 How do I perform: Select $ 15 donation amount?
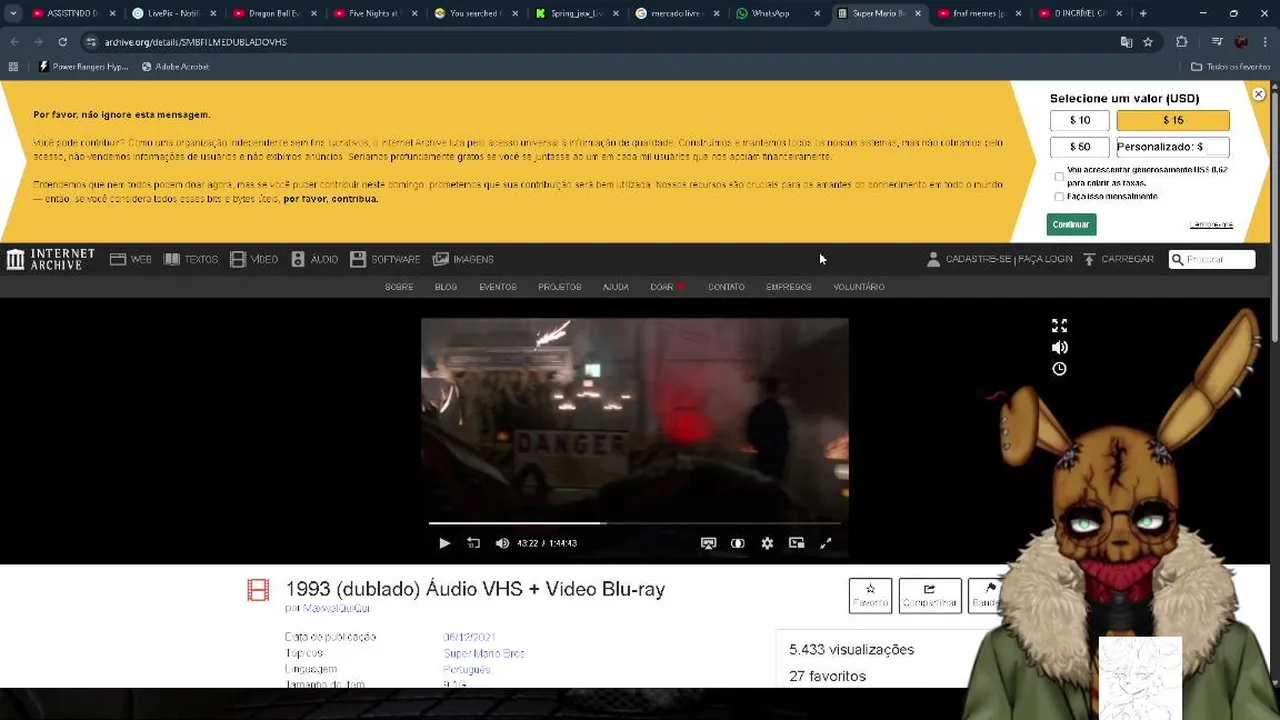[1173, 120]
